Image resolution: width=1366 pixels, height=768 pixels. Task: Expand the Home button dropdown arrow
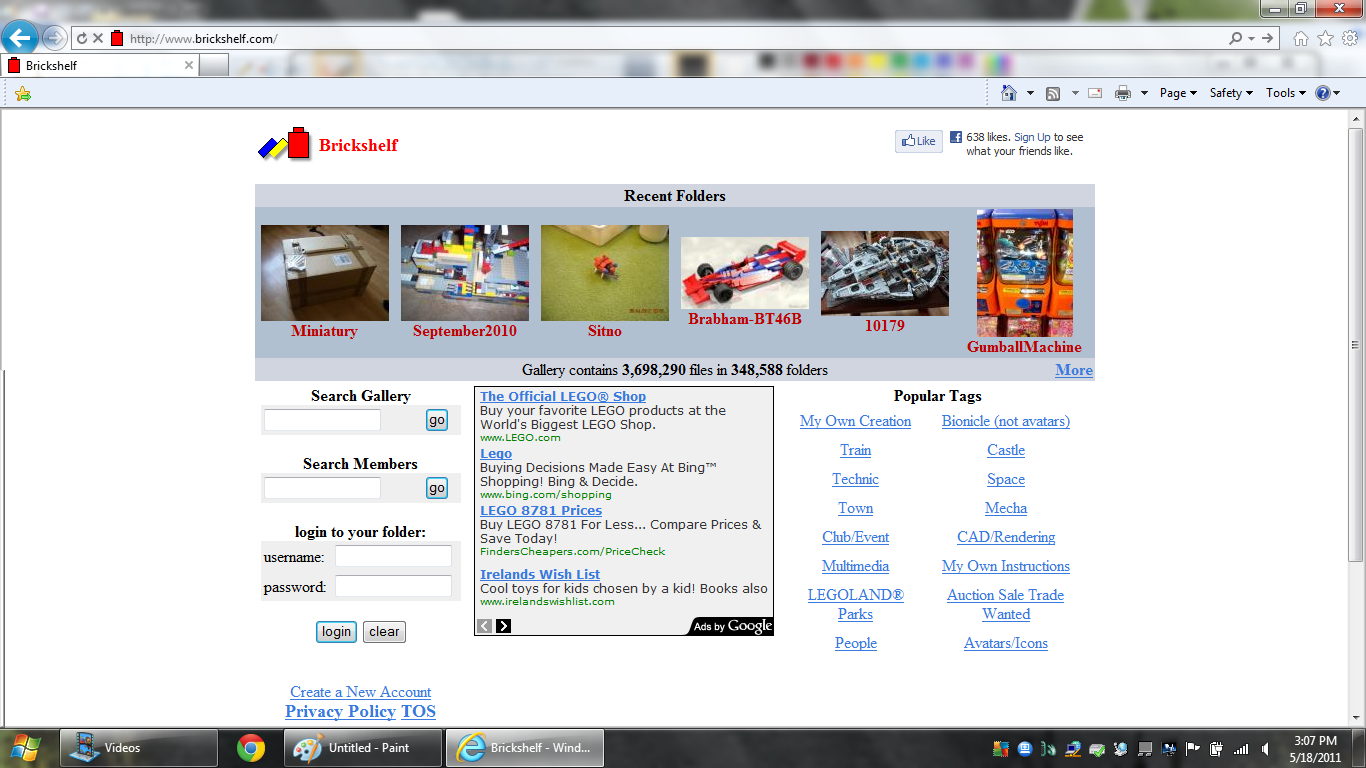1030,93
